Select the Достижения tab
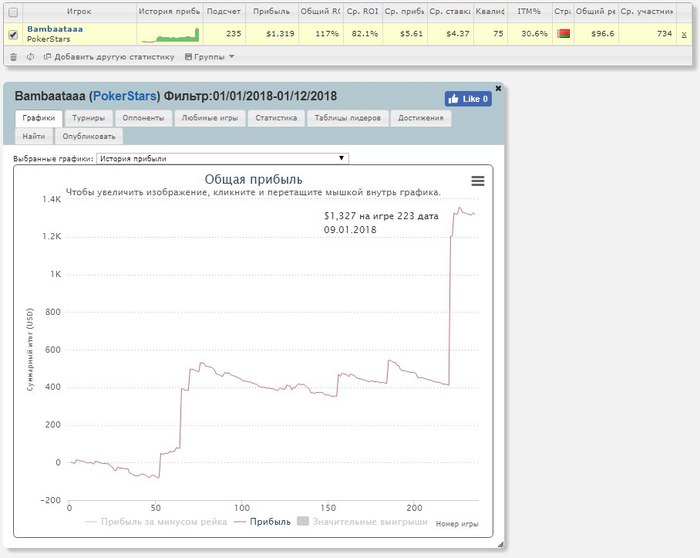Screen dimensions: 700x558 click(x=421, y=118)
